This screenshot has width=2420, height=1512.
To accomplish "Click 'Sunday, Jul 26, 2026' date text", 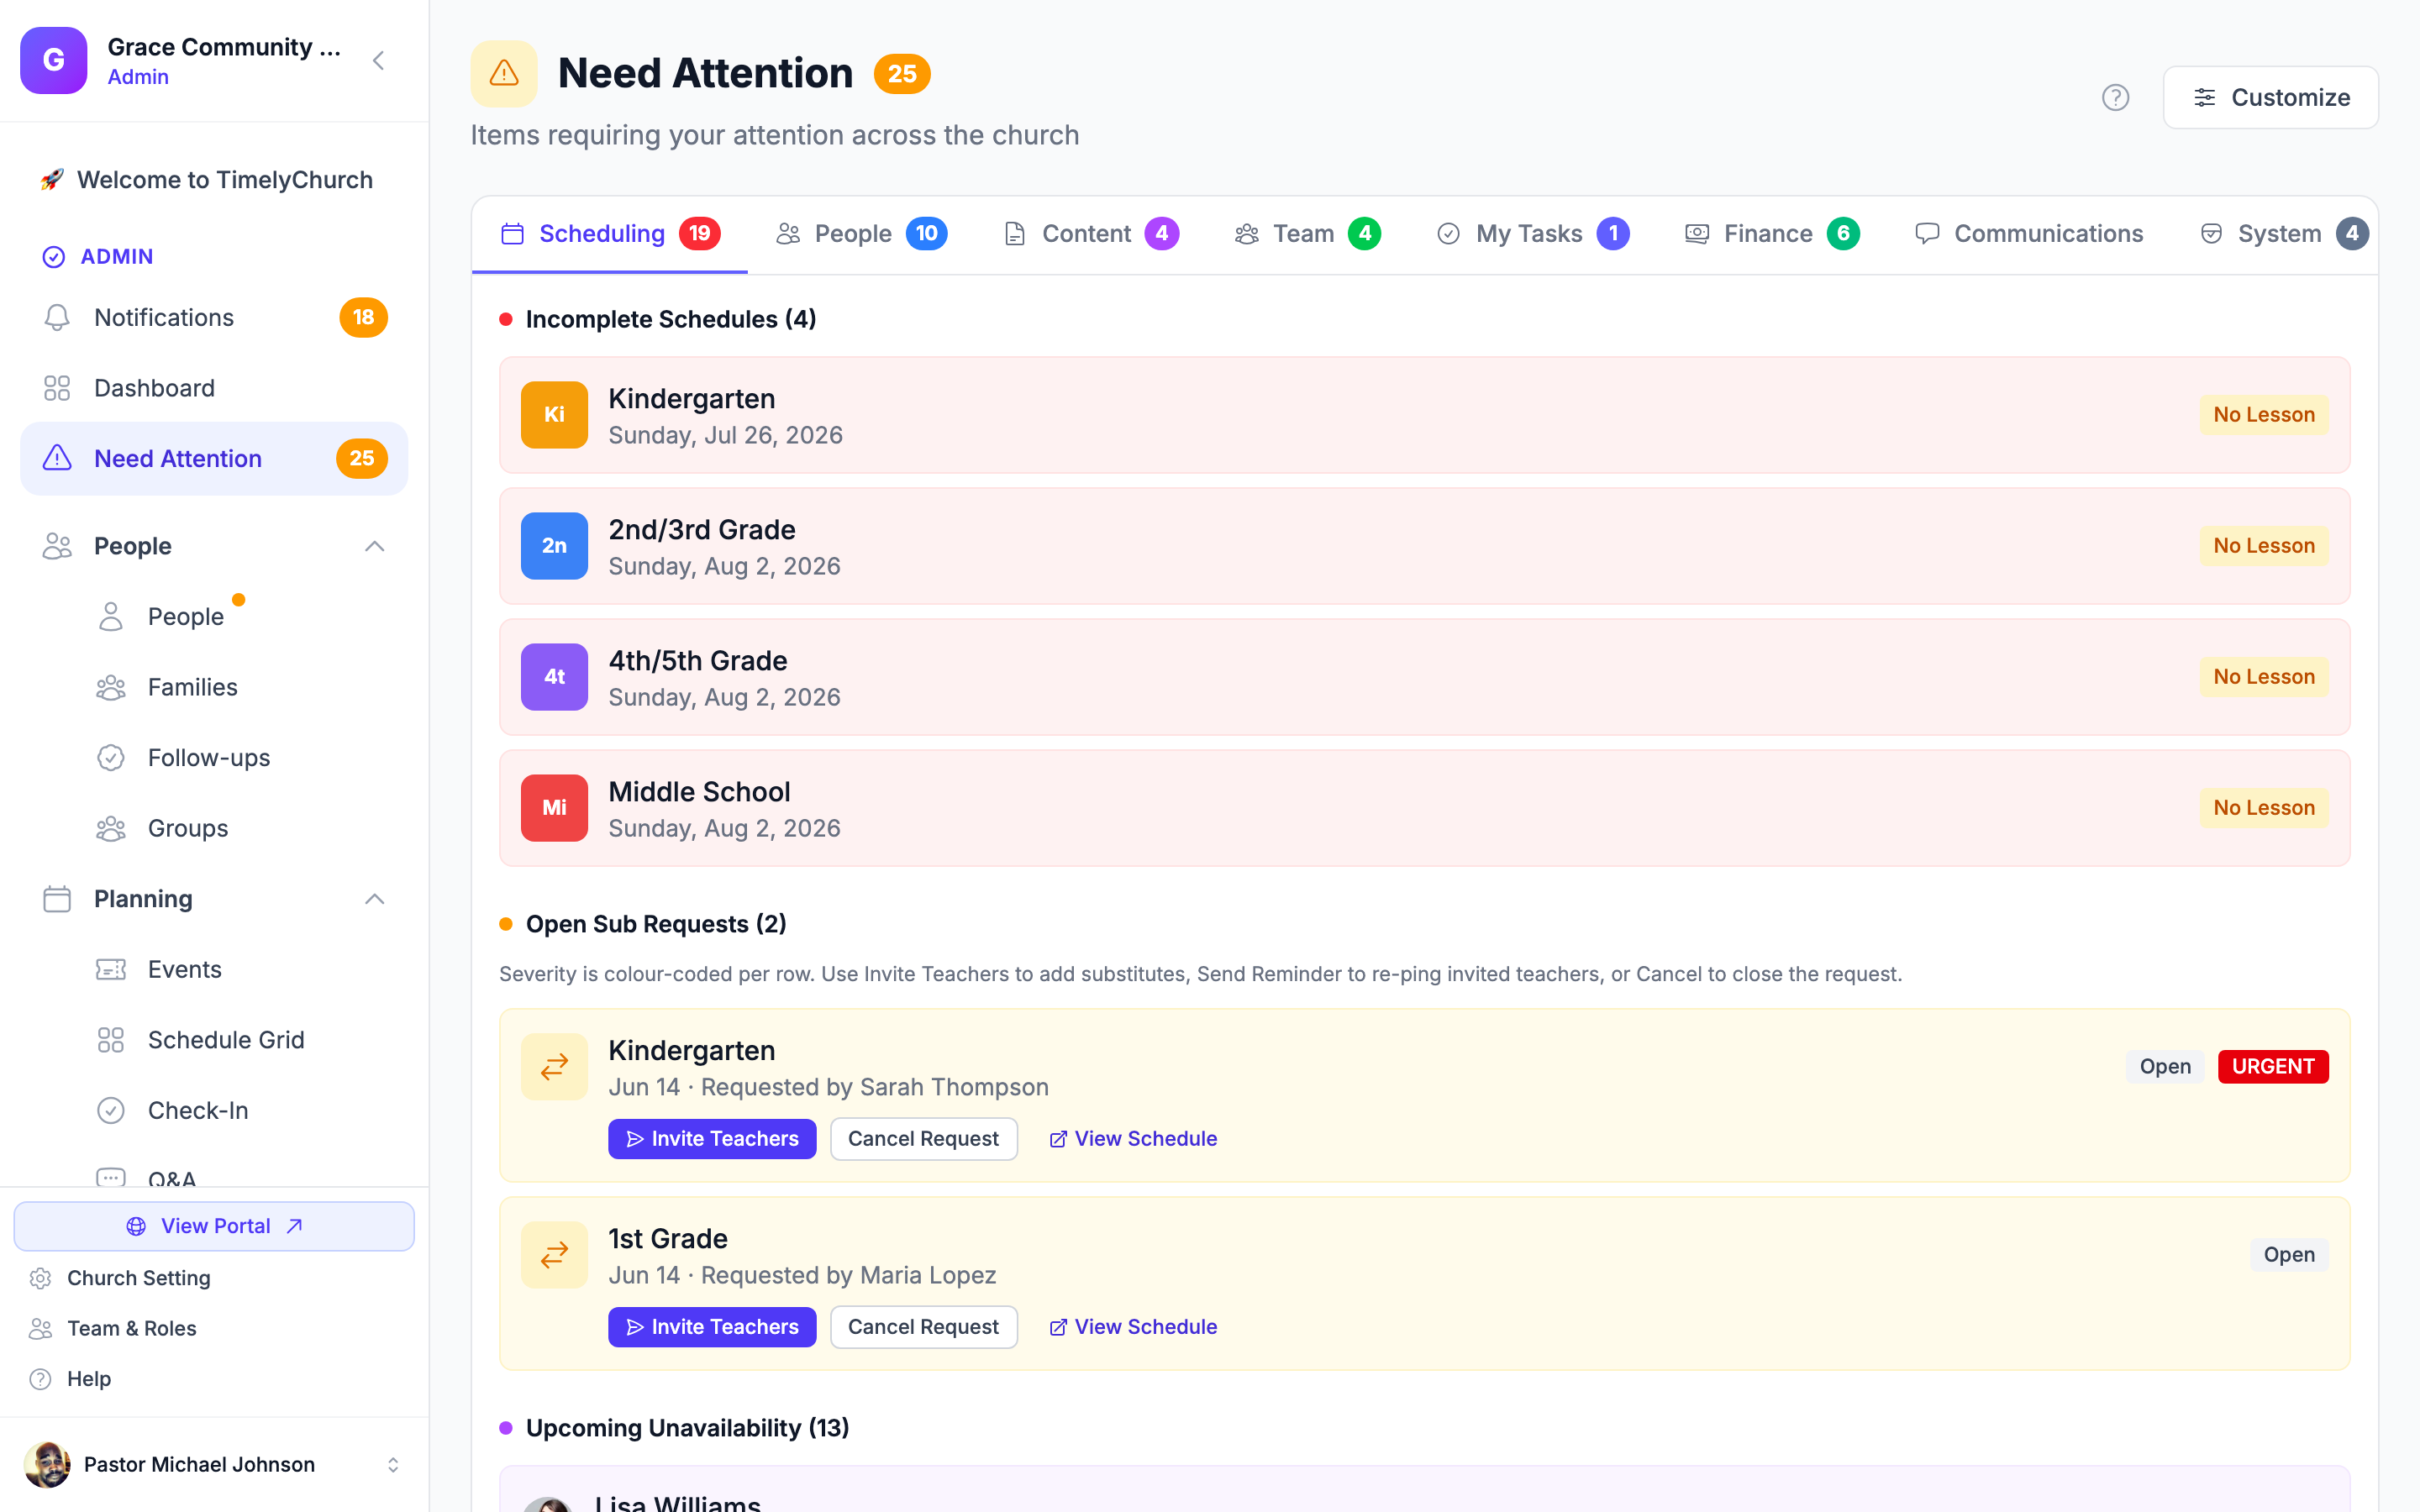I will (725, 435).
